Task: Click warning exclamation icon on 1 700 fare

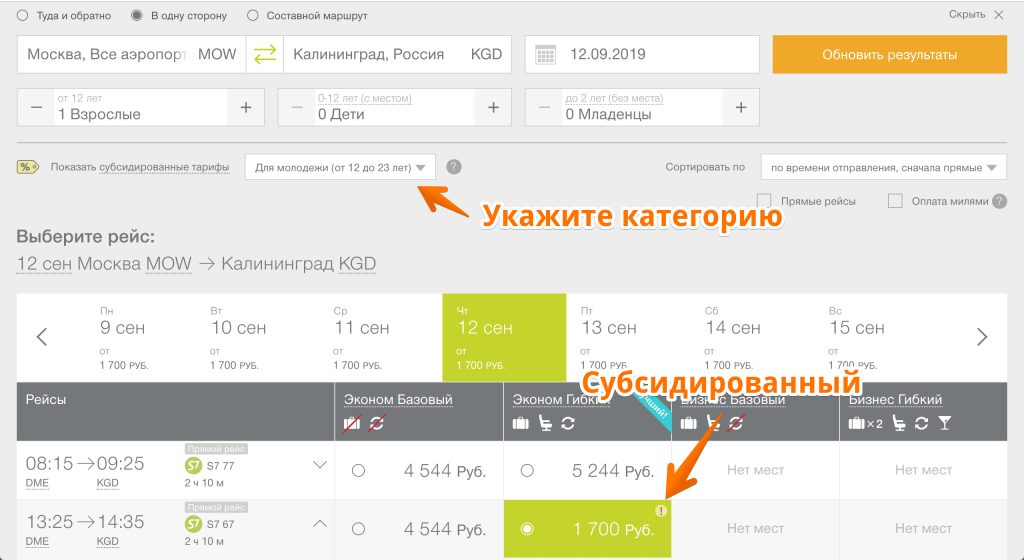Action: 661,510
